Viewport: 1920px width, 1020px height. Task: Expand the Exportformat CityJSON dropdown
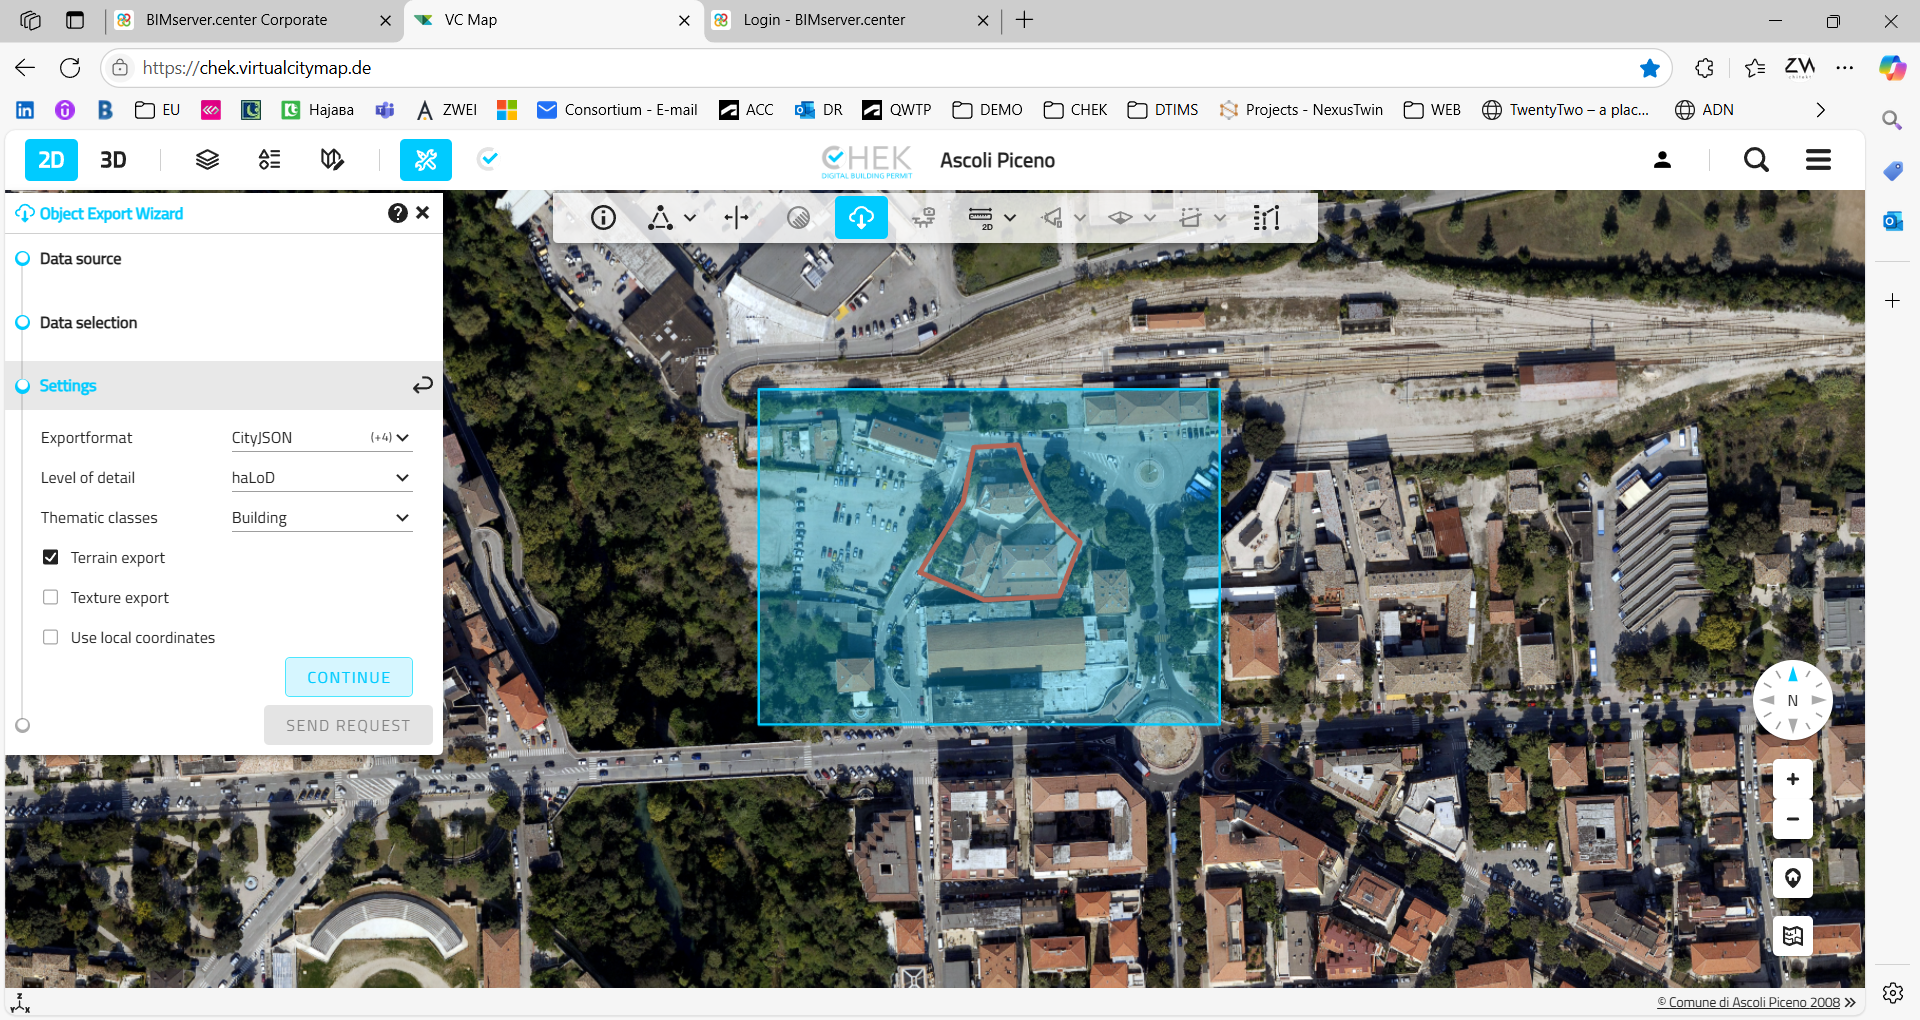[321, 438]
